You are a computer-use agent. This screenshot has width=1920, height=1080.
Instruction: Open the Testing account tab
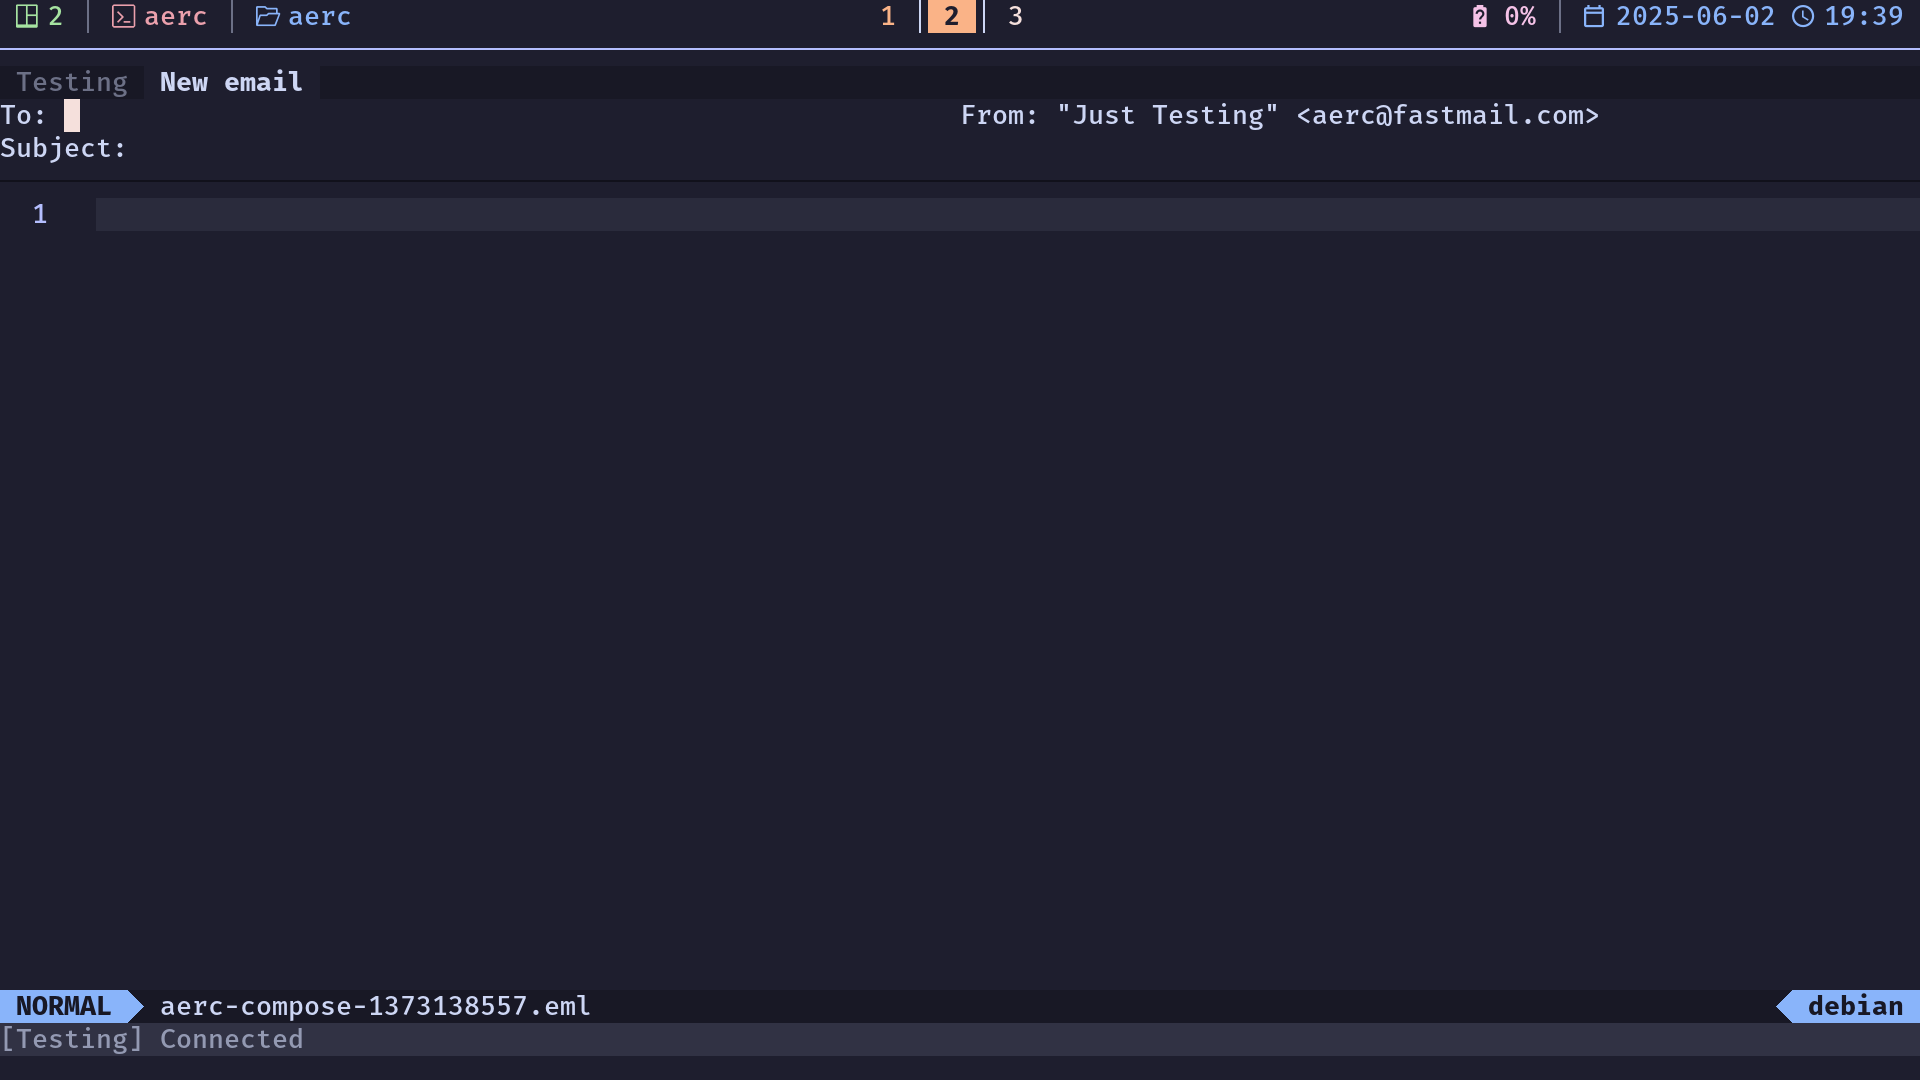pos(72,82)
